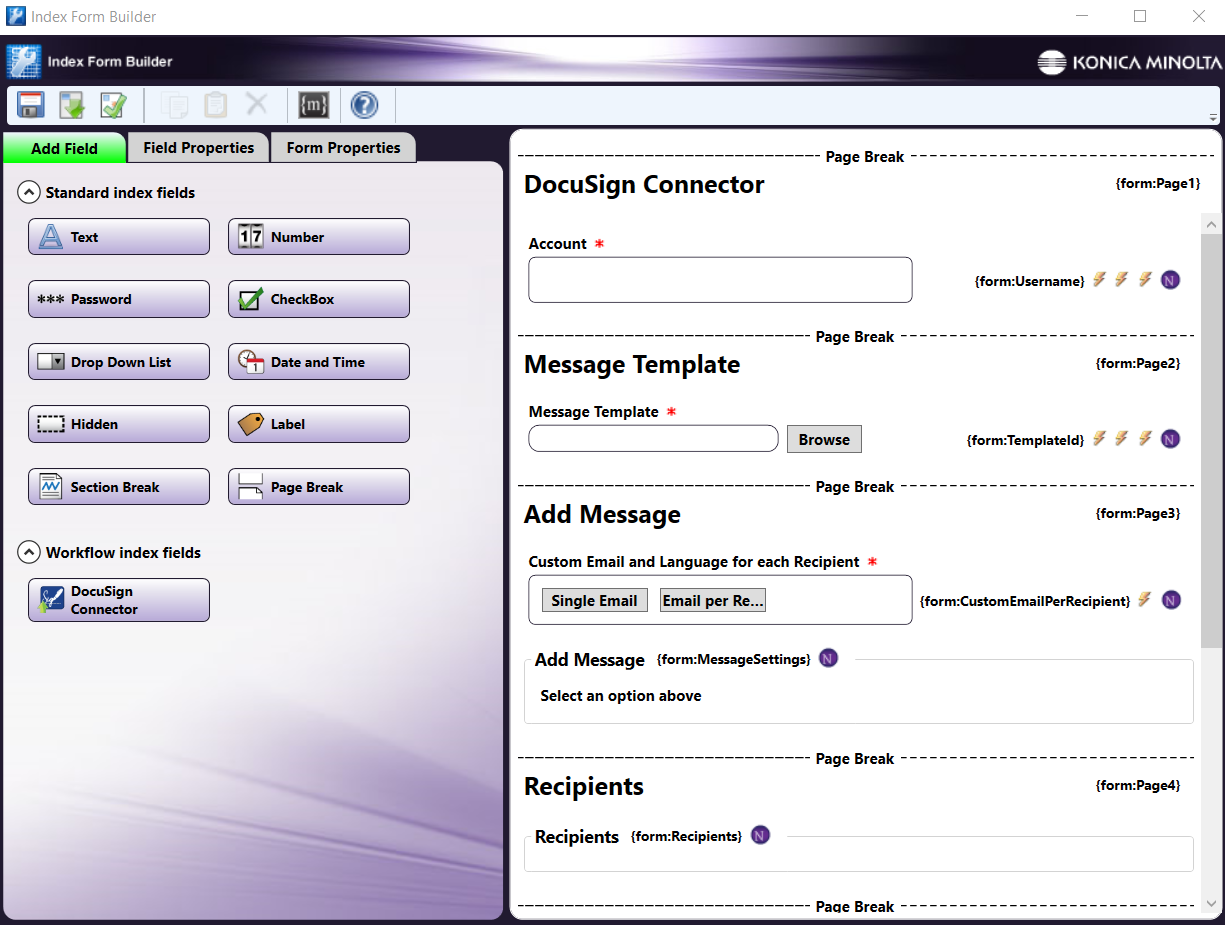Click the Index Form Builder title bar icon
This screenshot has width=1225, height=925.
pos(15,16)
